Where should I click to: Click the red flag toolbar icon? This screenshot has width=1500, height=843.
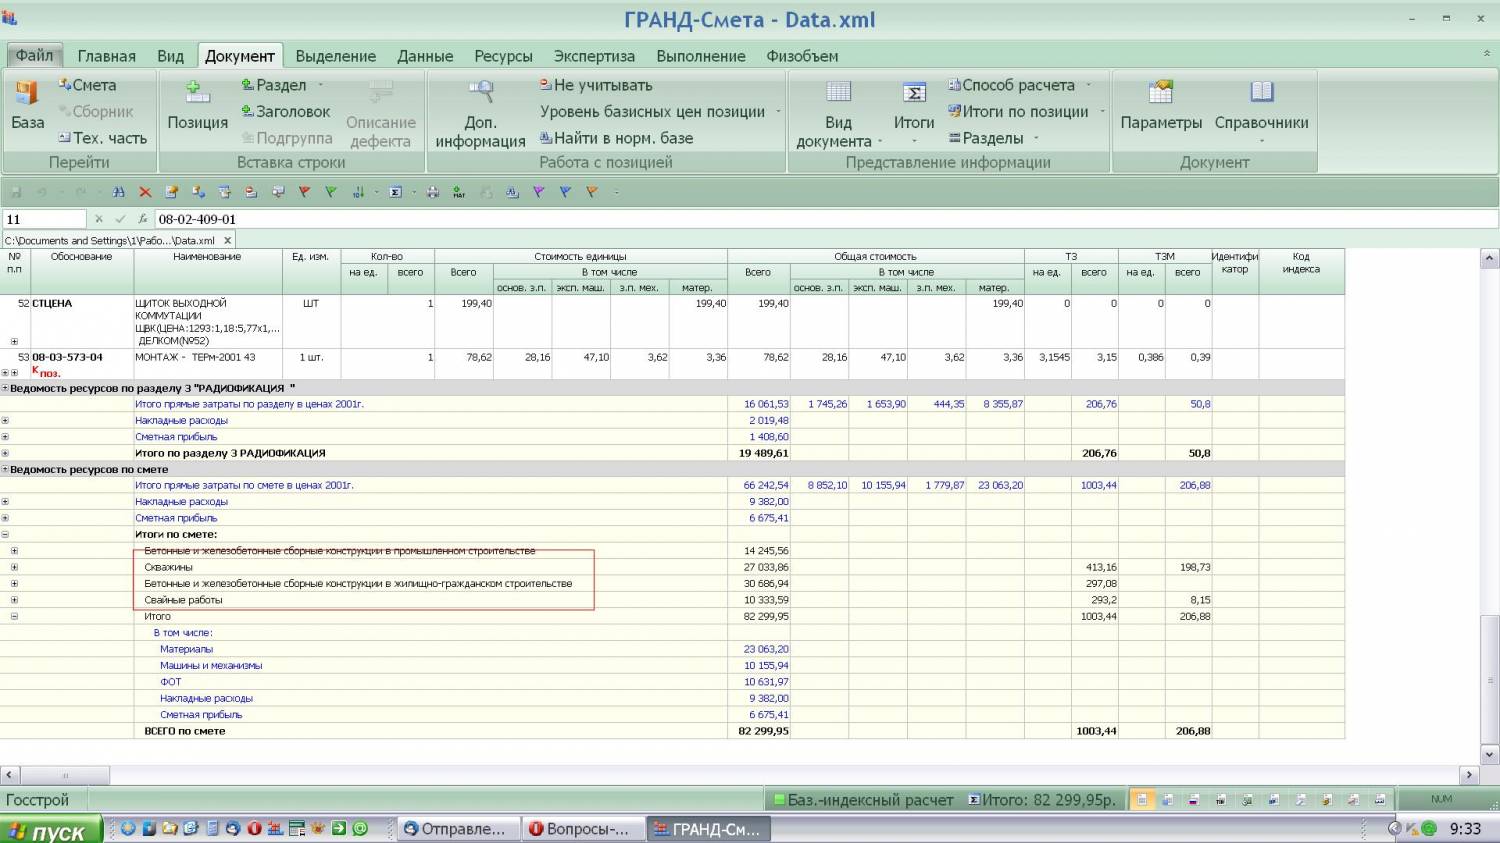tap(304, 192)
